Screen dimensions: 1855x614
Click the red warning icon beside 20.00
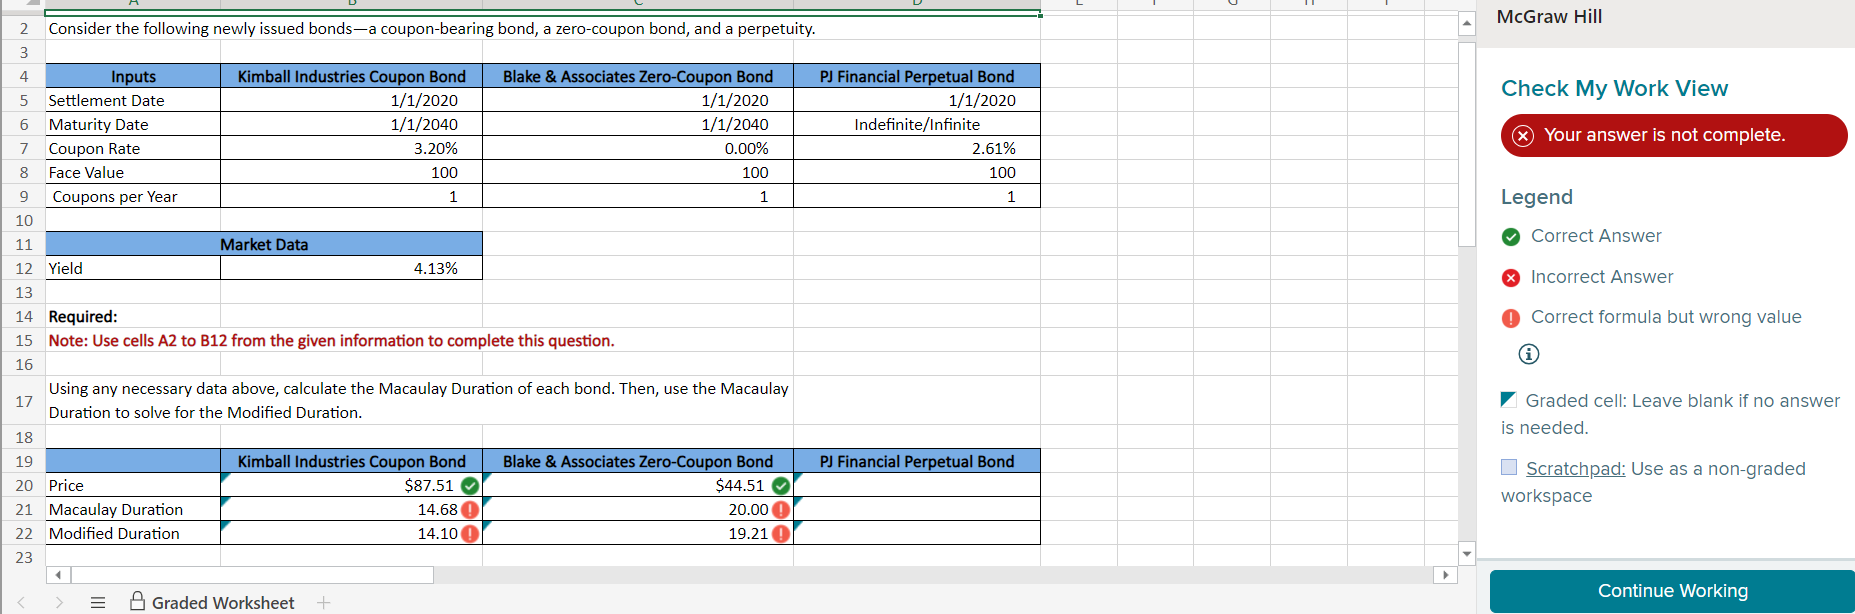point(781,510)
